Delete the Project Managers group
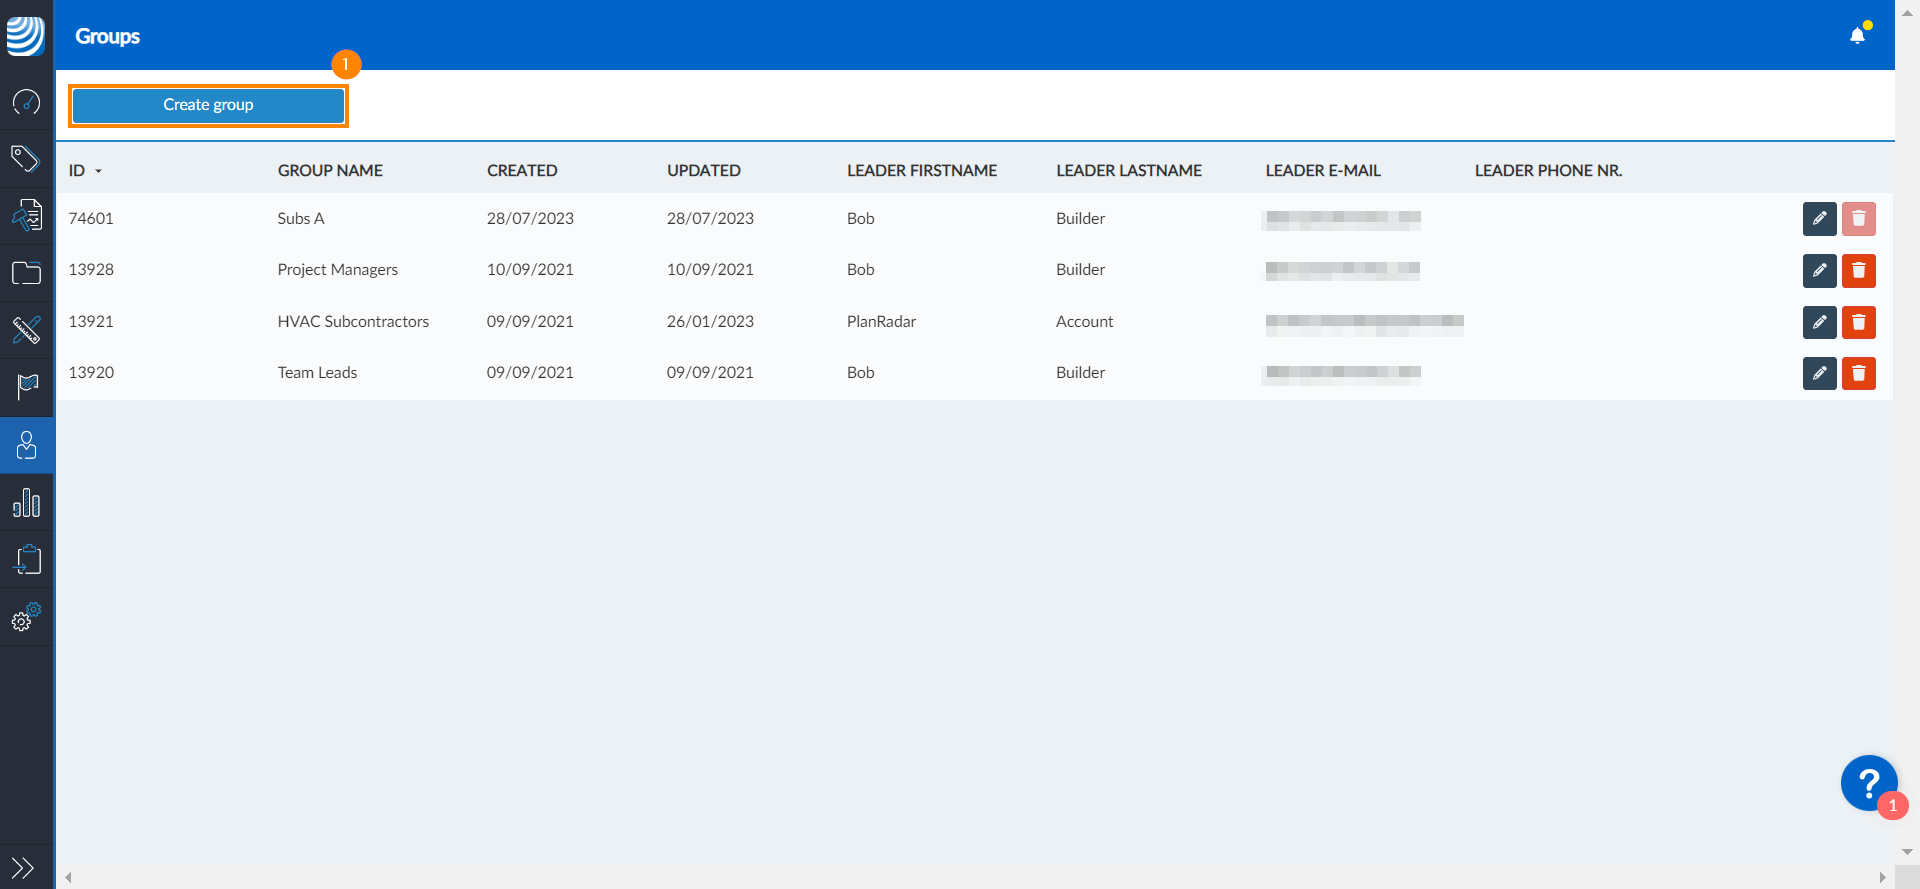1920x889 pixels. click(1858, 270)
